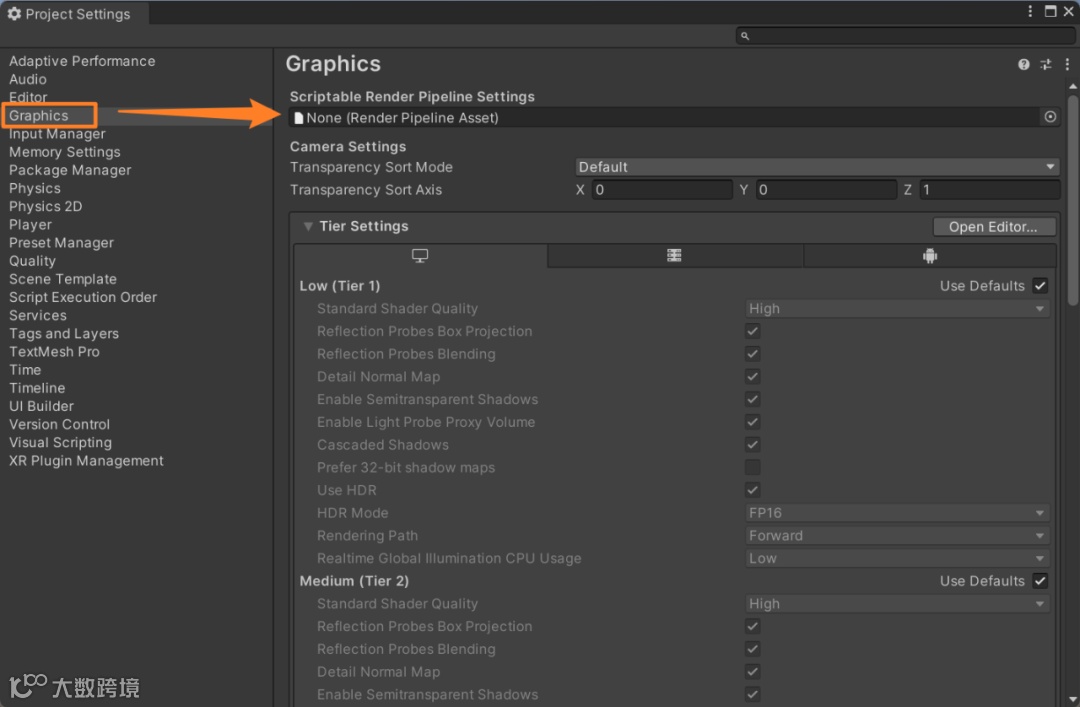Click the settings search field
Viewport: 1080px width, 707px height.
pyautogui.click(x=904, y=36)
